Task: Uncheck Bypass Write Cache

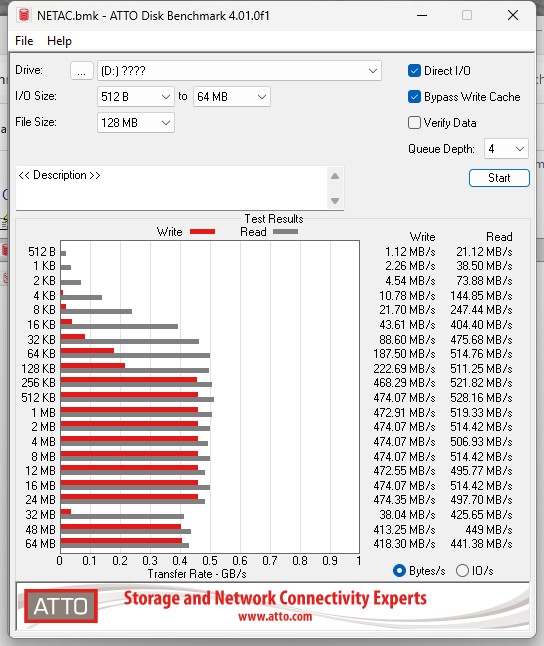Action: (414, 97)
